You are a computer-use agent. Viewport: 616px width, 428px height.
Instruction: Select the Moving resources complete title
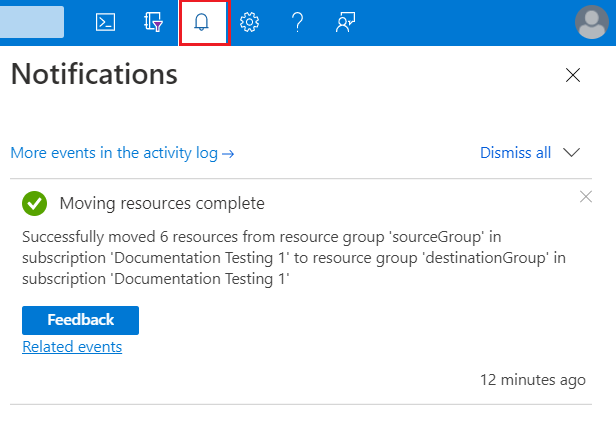(162, 204)
